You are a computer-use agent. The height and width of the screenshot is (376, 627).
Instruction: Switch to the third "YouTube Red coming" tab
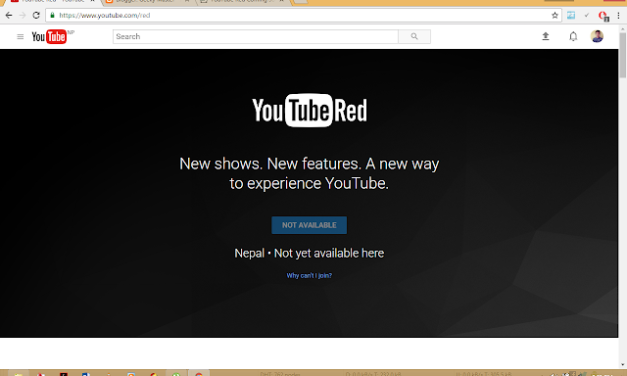pyautogui.click(x=242, y=2)
